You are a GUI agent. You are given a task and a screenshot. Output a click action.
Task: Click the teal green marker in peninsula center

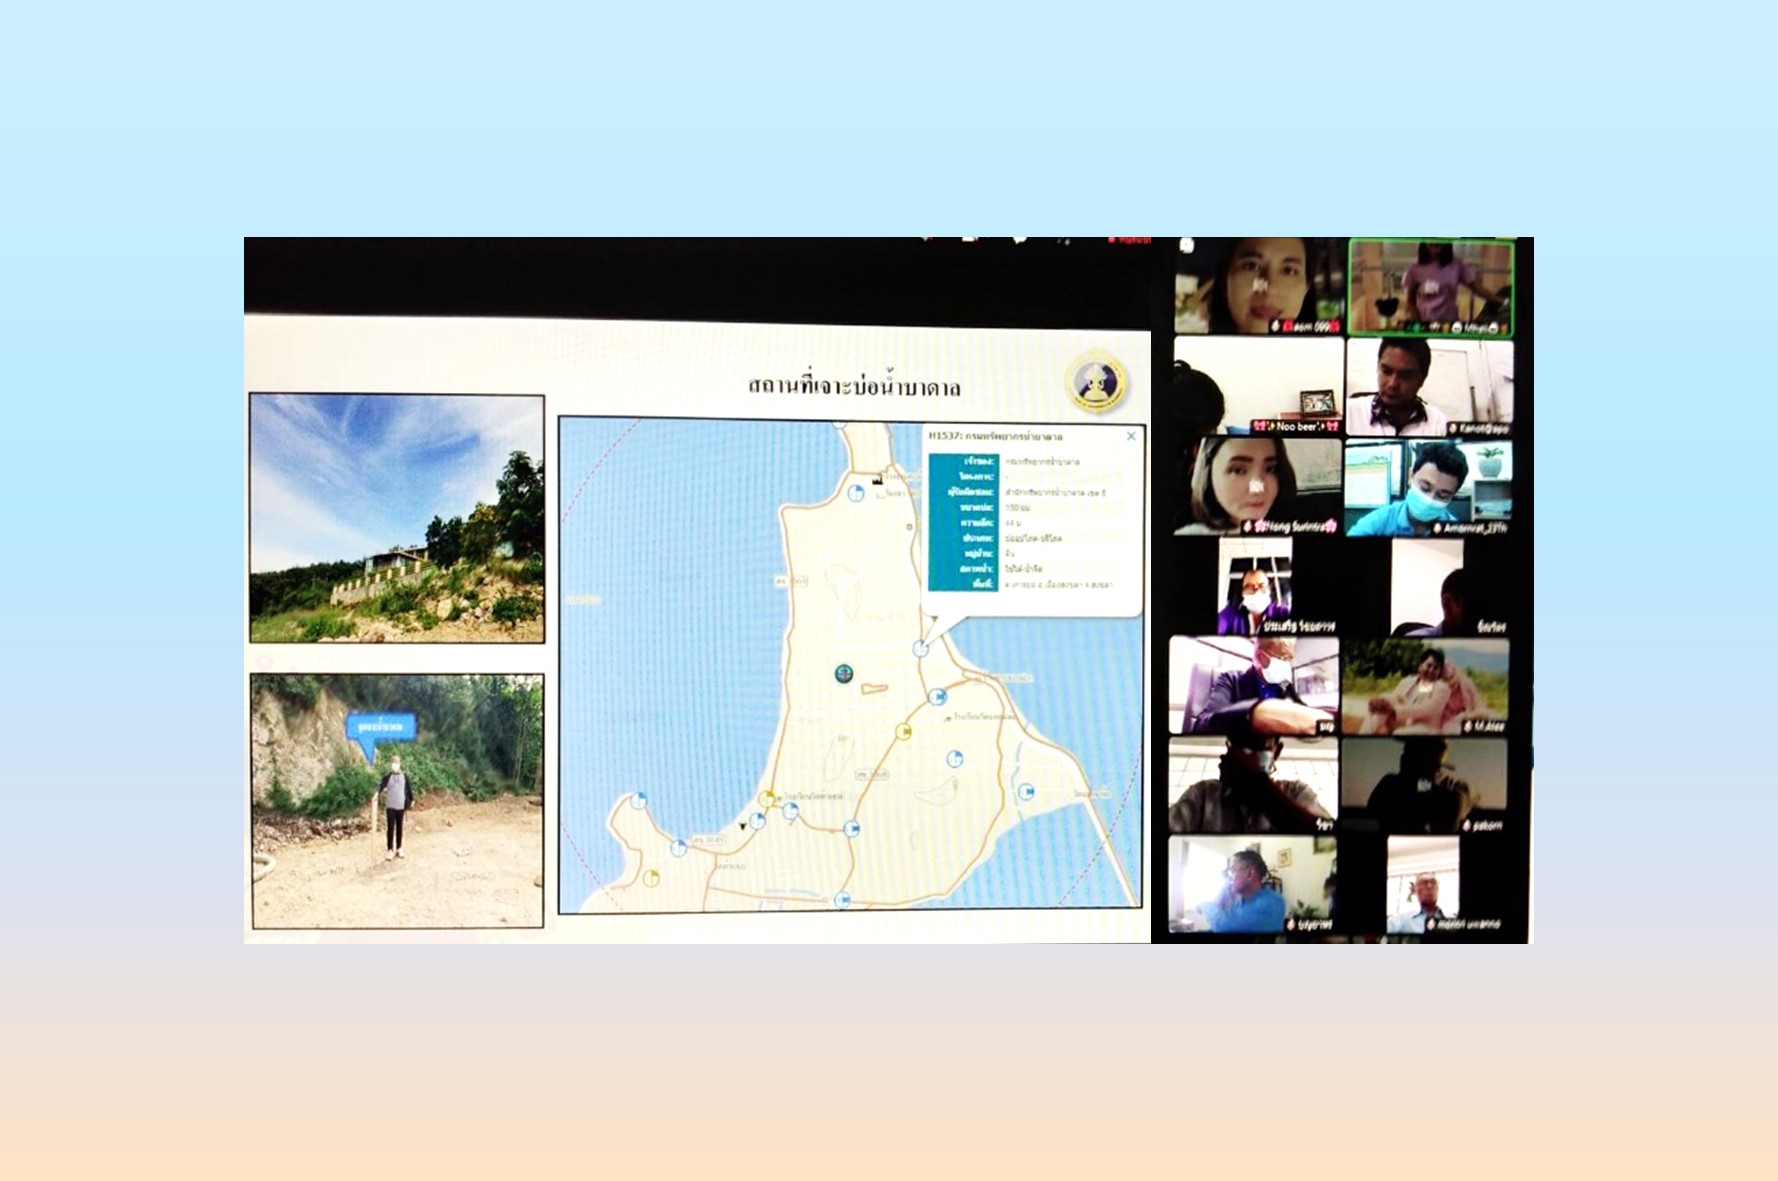click(x=844, y=673)
